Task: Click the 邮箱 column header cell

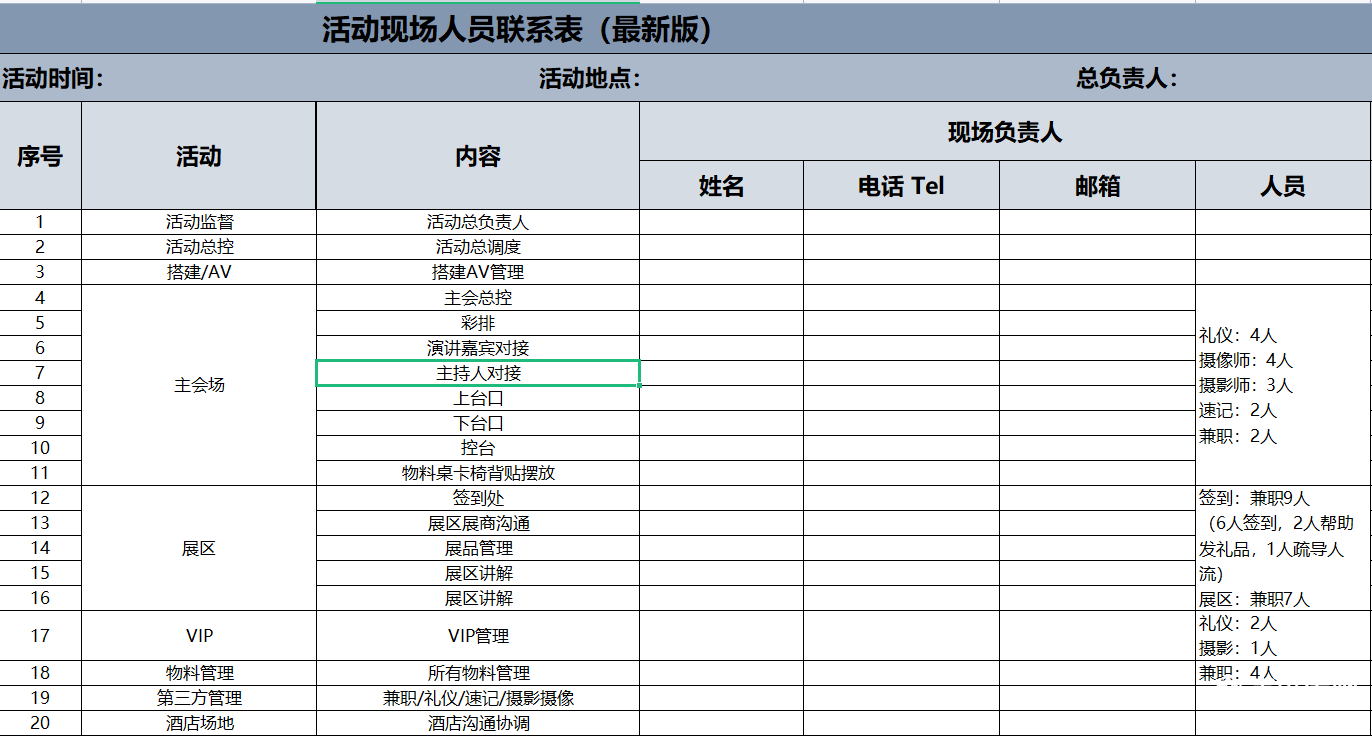Action: coord(1097,186)
